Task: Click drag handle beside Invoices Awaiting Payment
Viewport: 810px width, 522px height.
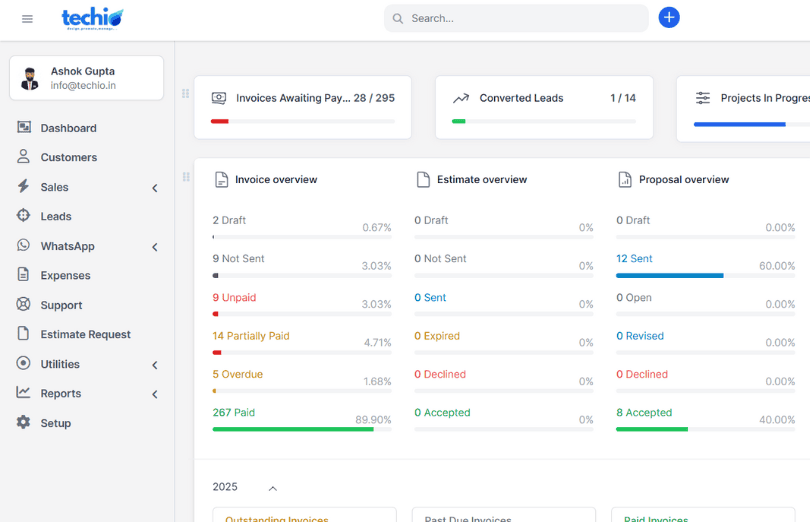Action: 185,94
